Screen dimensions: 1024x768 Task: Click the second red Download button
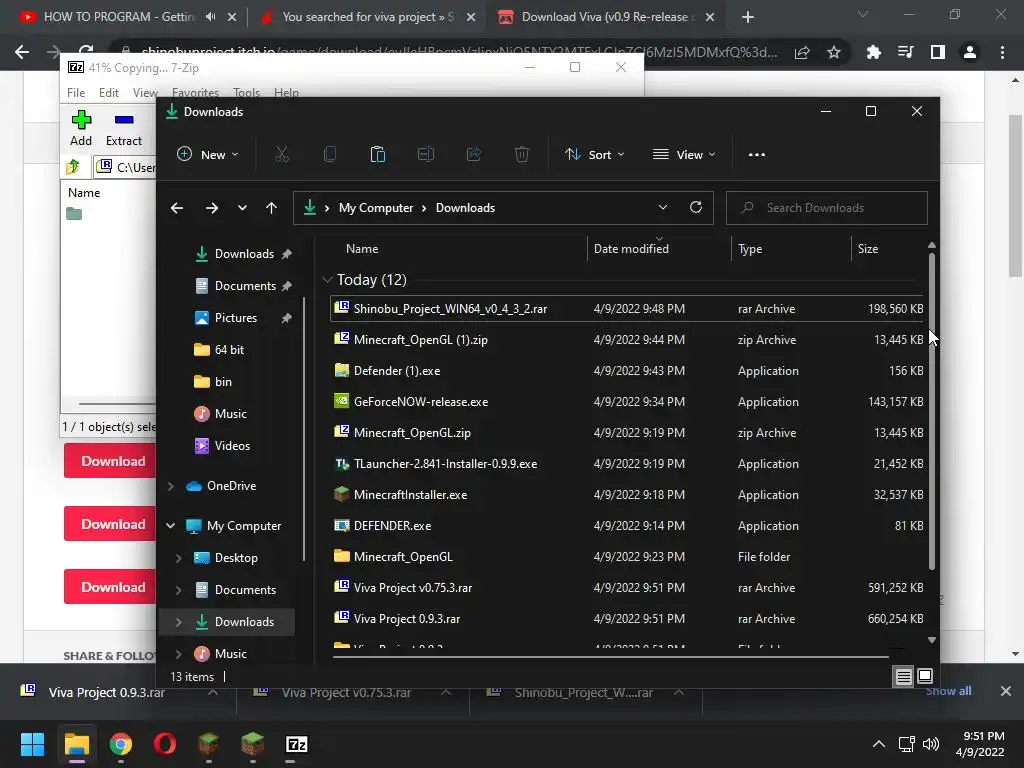tap(110, 524)
